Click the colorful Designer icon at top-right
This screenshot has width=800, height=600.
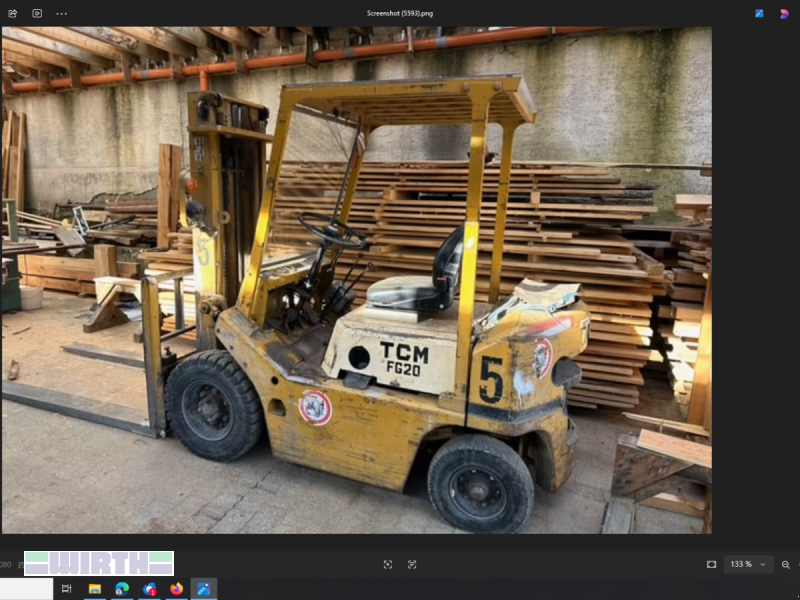click(784, 13)
